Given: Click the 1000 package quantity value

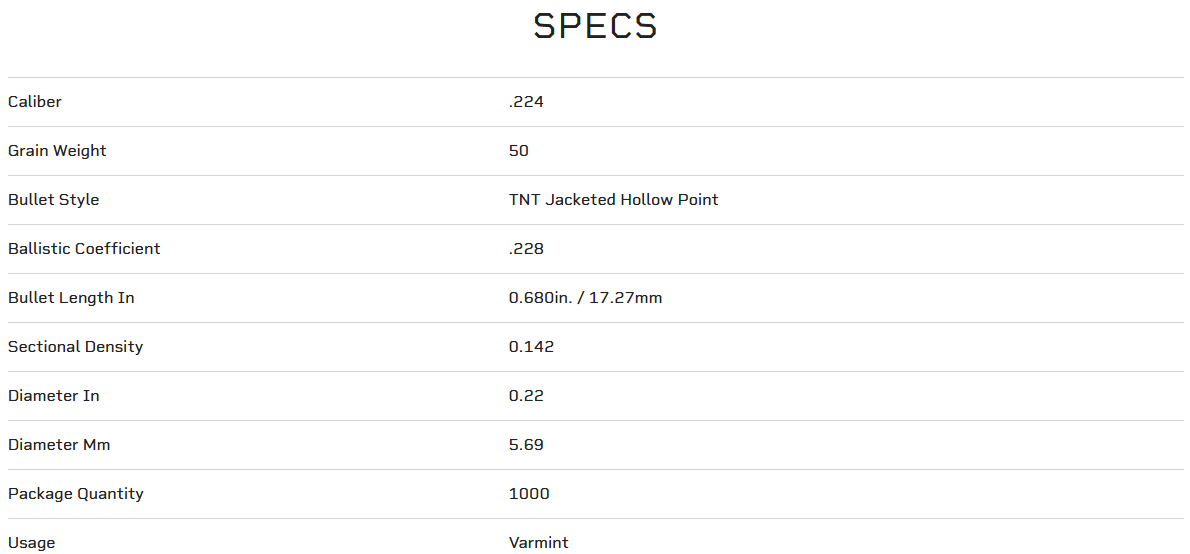Looking at the screenshot, I should [x=529, y=494].
